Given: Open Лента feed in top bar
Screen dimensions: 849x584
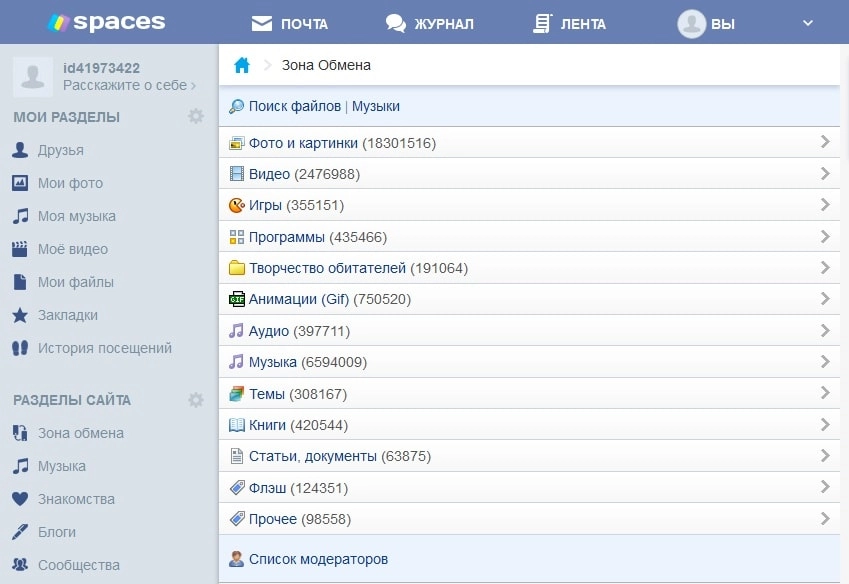Looking at the screenshot, I should tap(569, 23).
